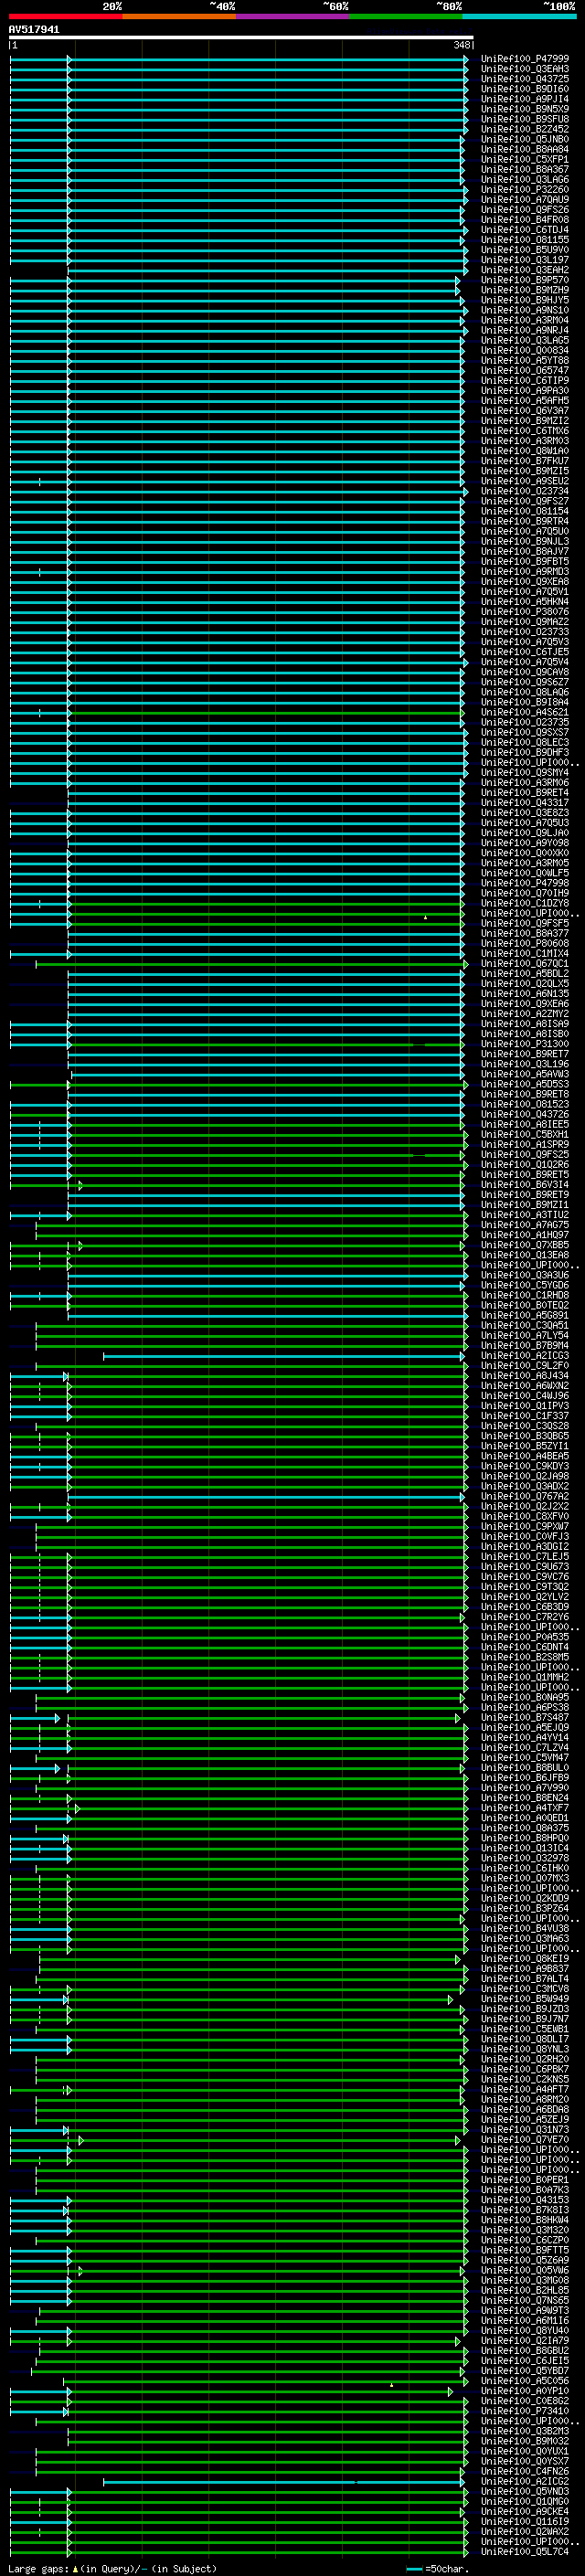585x2576 pixels.
Task: Select the UniRef100_Q5JNB0 label
Action: point(525,139)
